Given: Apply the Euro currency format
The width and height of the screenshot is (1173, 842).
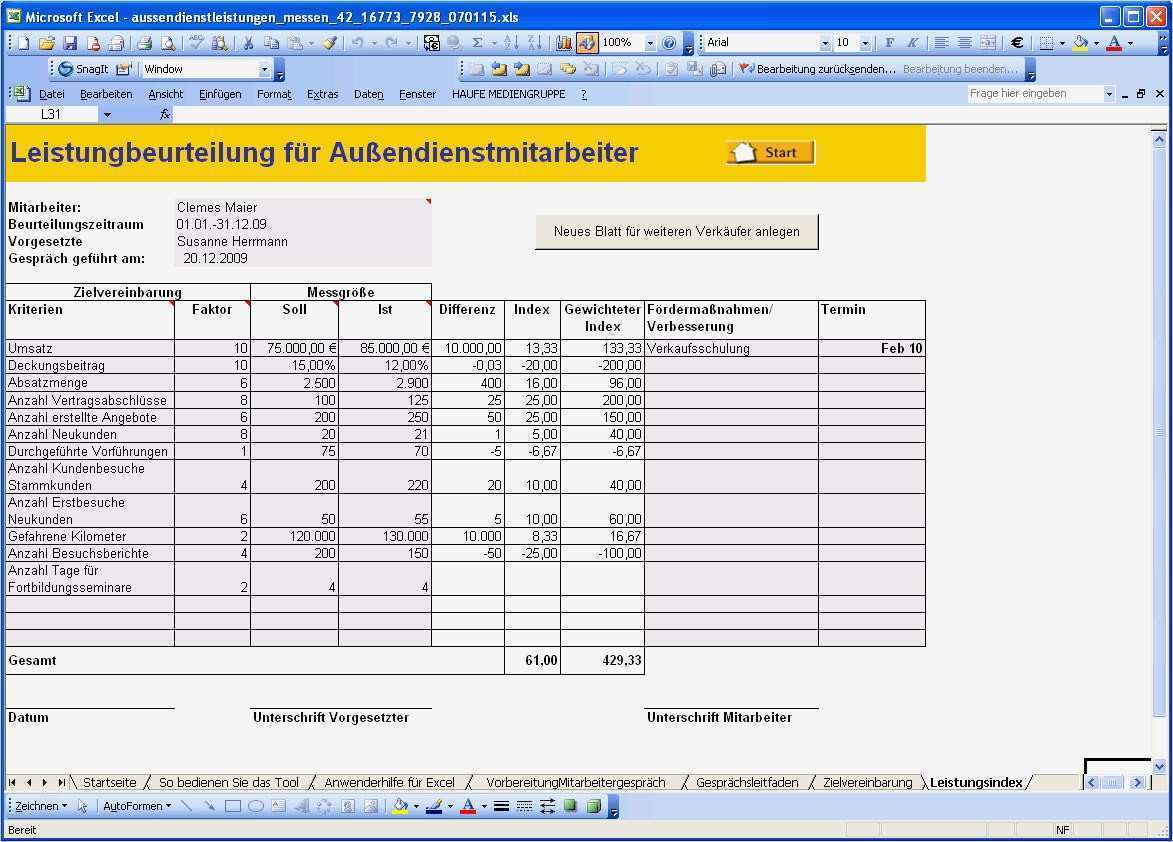Looking at the screenshot, I should (1016, 43).
